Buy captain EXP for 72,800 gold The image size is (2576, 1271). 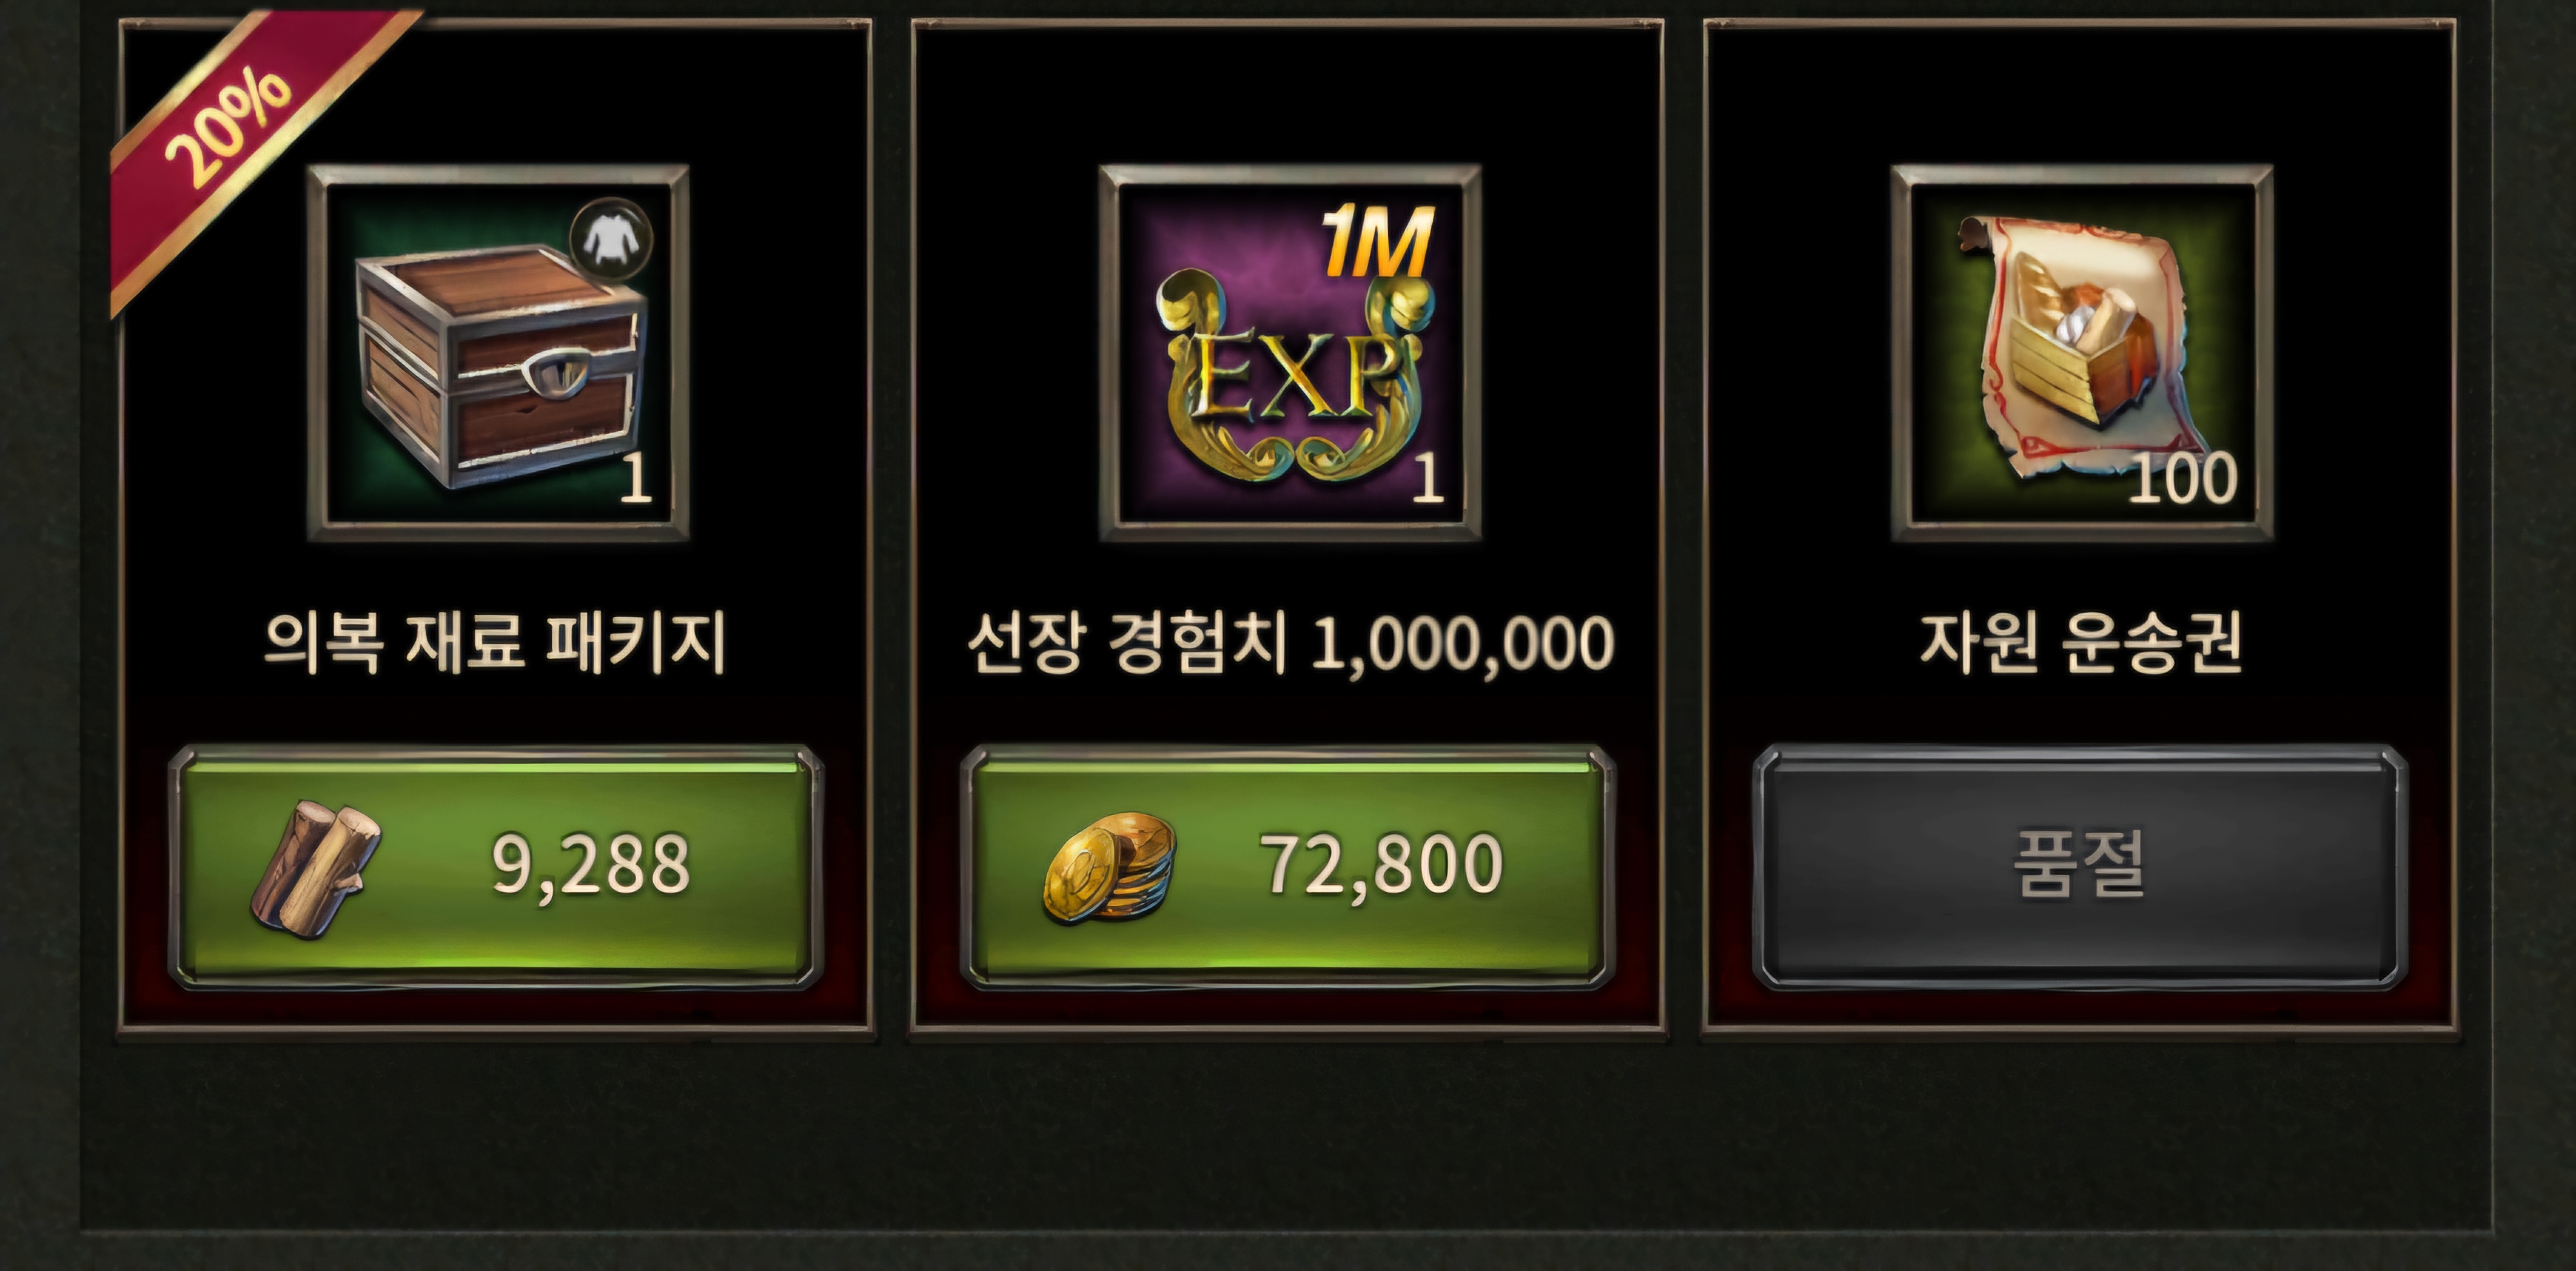pos(1288,868)
